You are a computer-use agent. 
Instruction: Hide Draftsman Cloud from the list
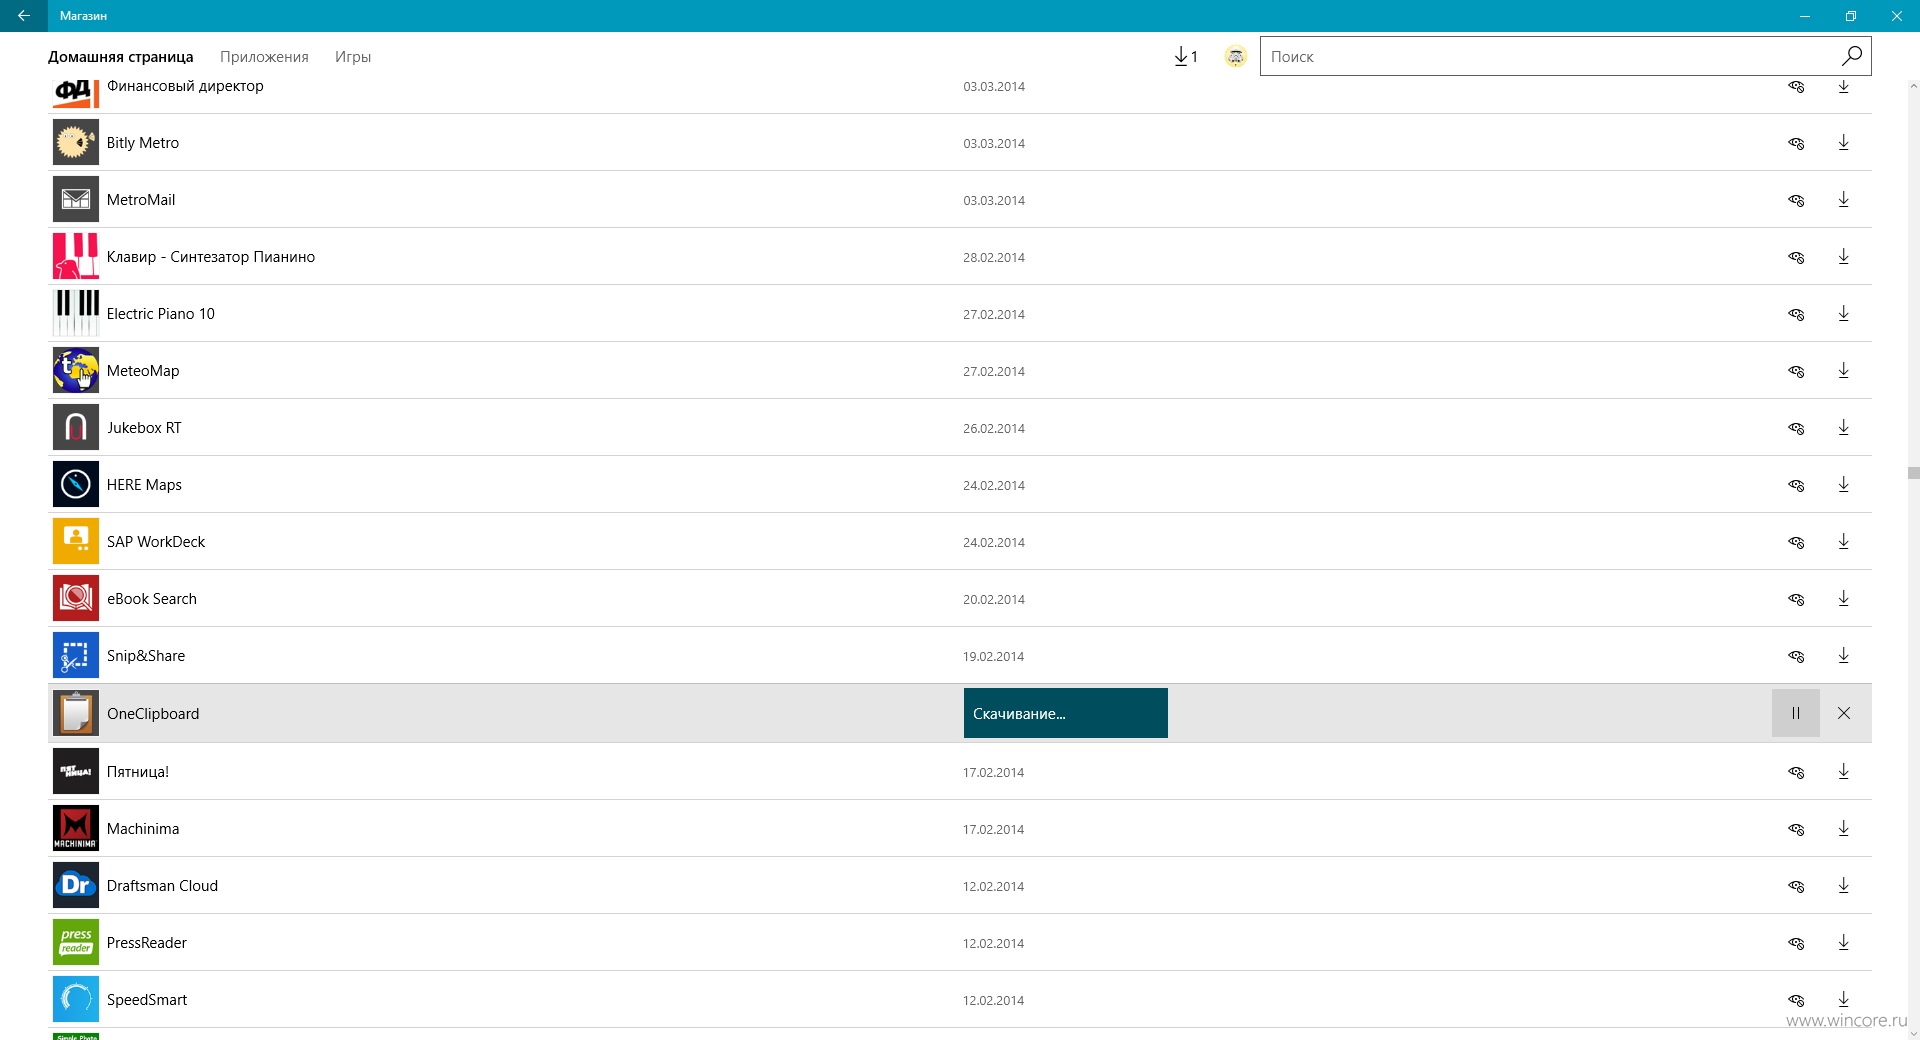(1796, 887)
